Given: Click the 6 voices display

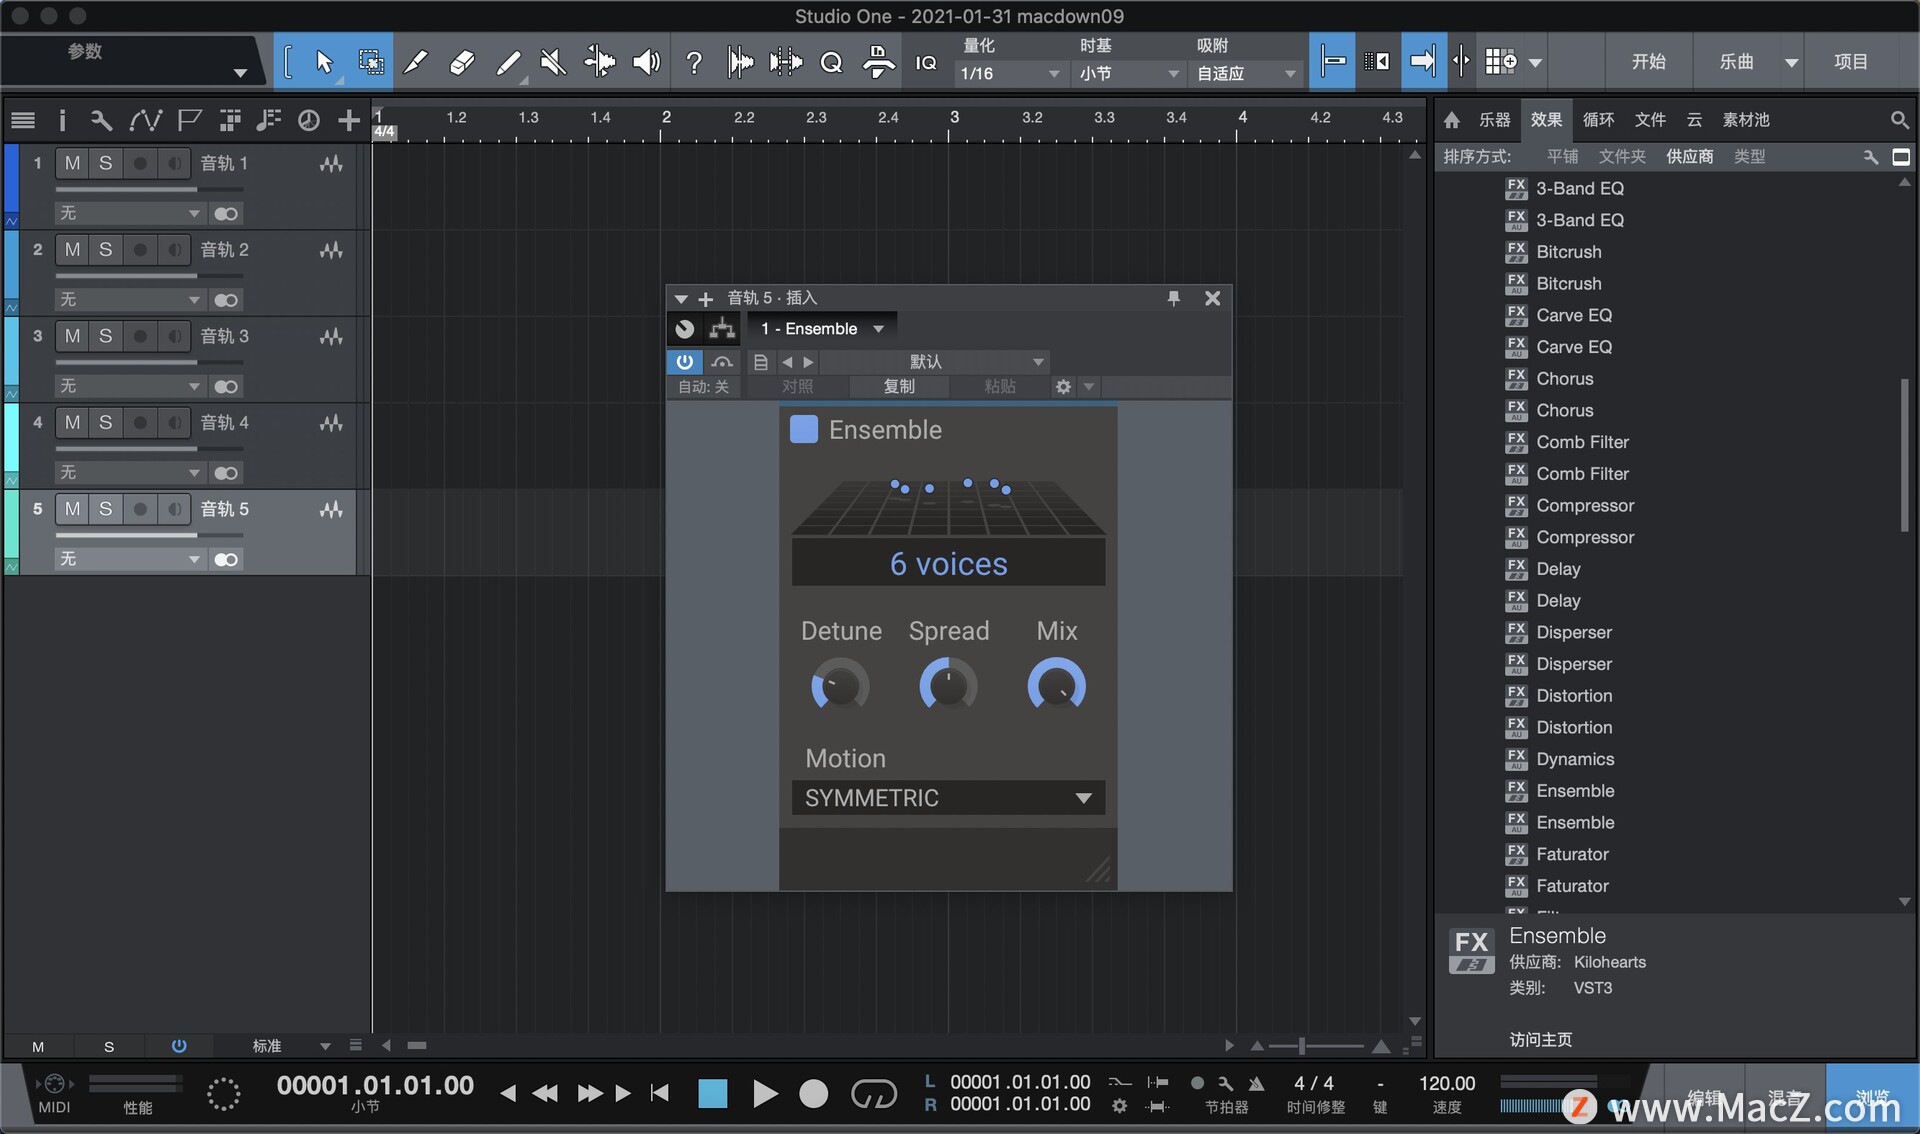Looking at the screenshot, I should [948, 564].
